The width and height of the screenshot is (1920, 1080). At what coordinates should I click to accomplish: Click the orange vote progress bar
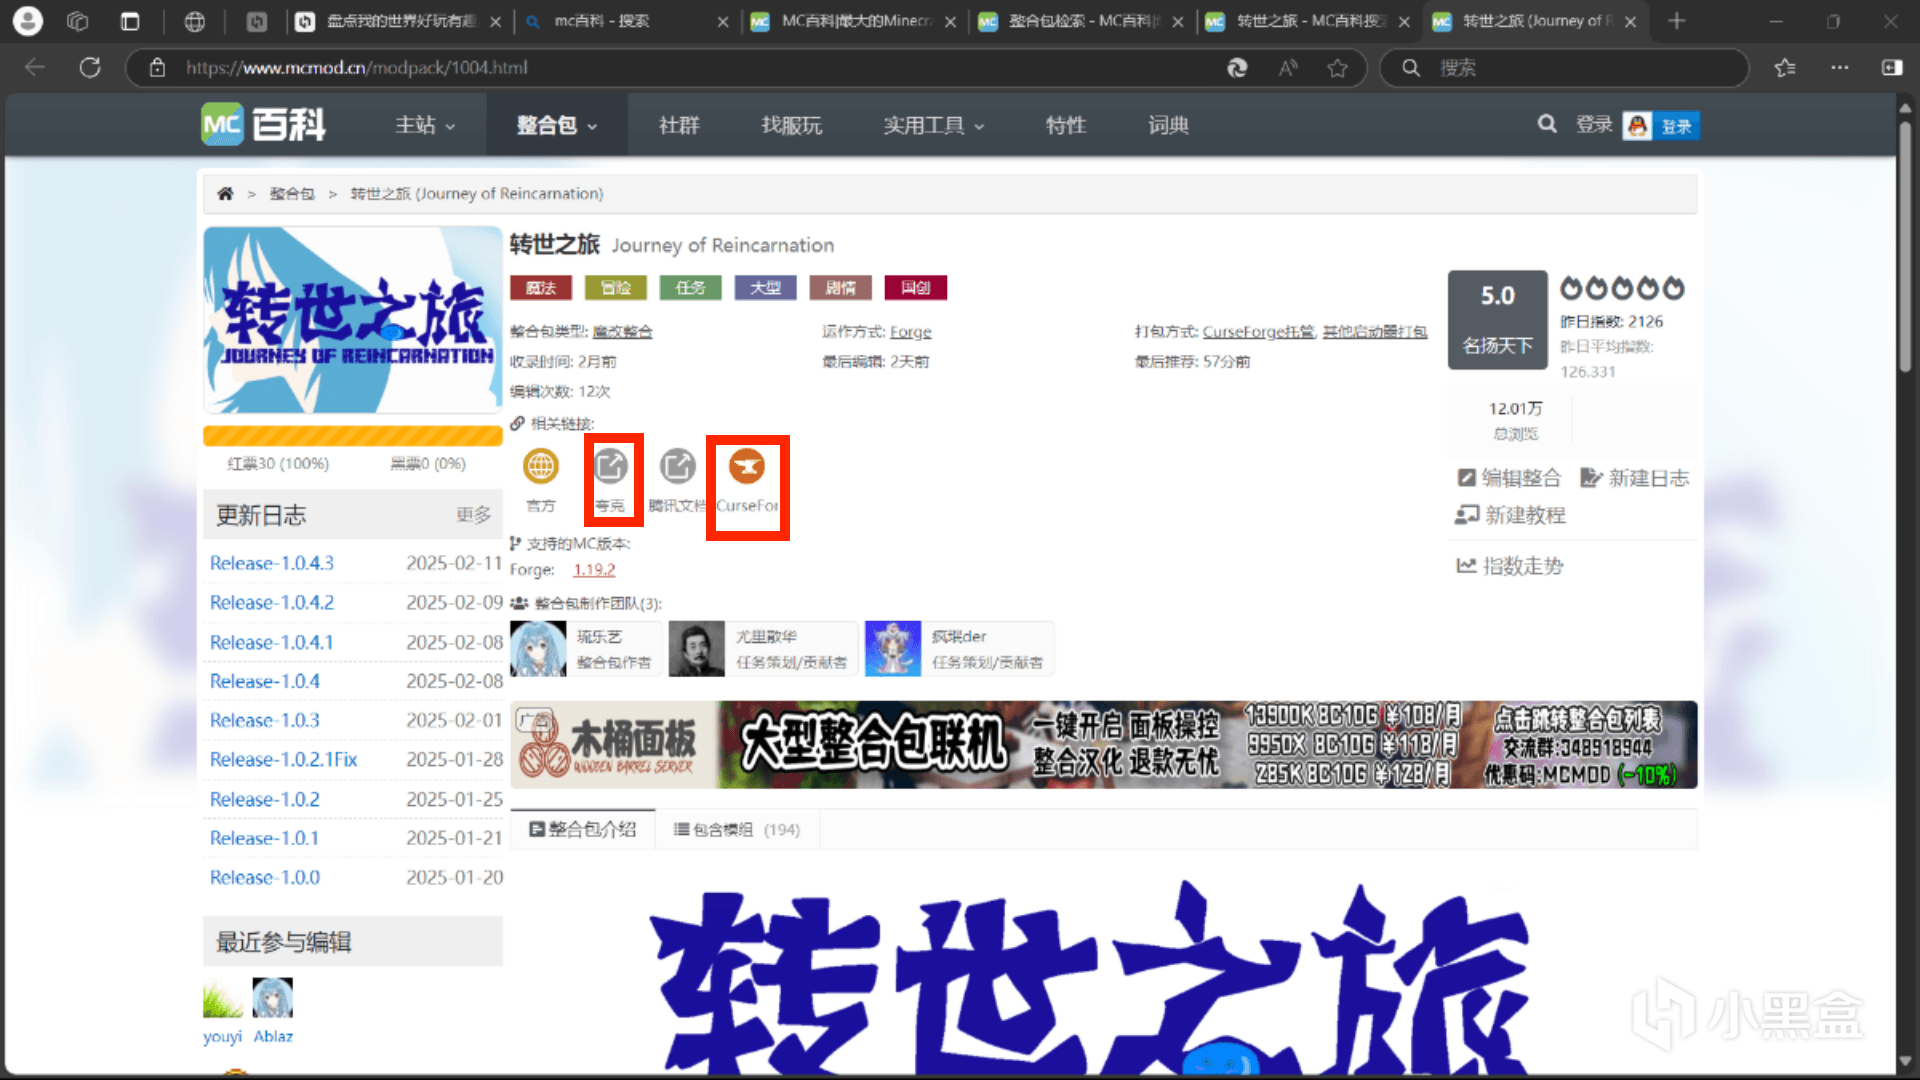click(352, 436)
